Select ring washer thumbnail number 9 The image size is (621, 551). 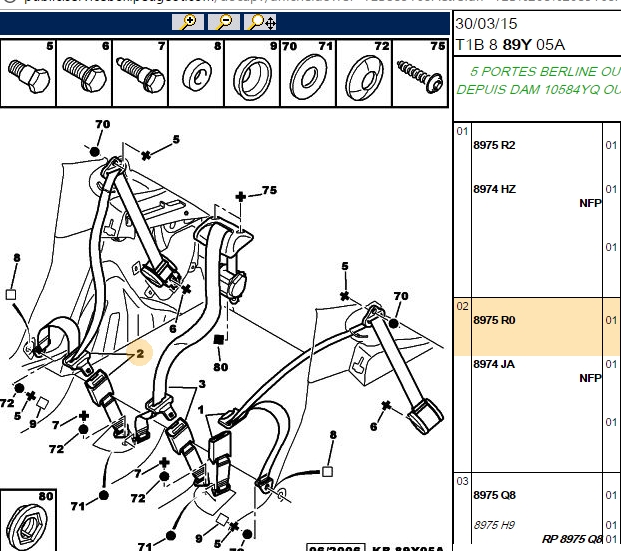click(252, 73)
